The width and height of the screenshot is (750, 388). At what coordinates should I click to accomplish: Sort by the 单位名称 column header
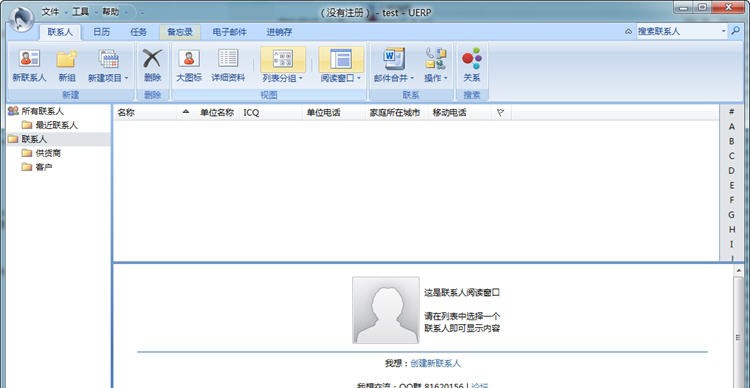click(217, 113)
